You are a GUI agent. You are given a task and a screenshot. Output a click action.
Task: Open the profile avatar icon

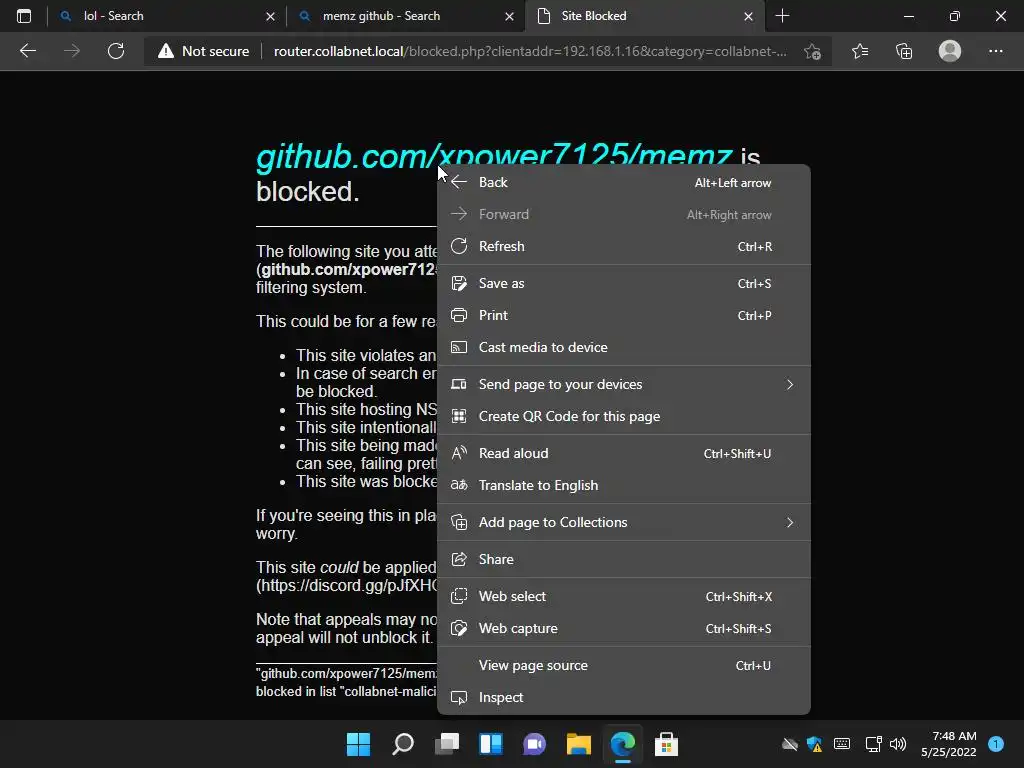coord(950,51)
